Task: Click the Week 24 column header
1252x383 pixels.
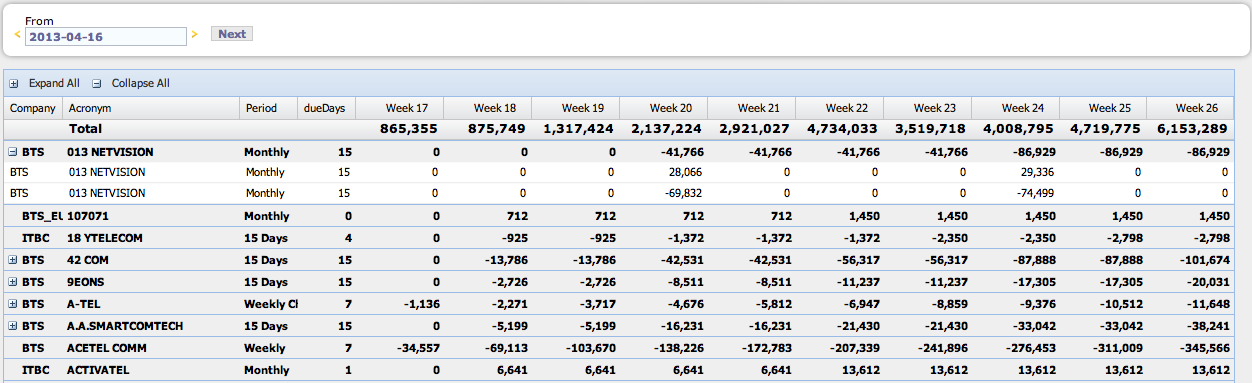Action: [x=1015, y=108]
